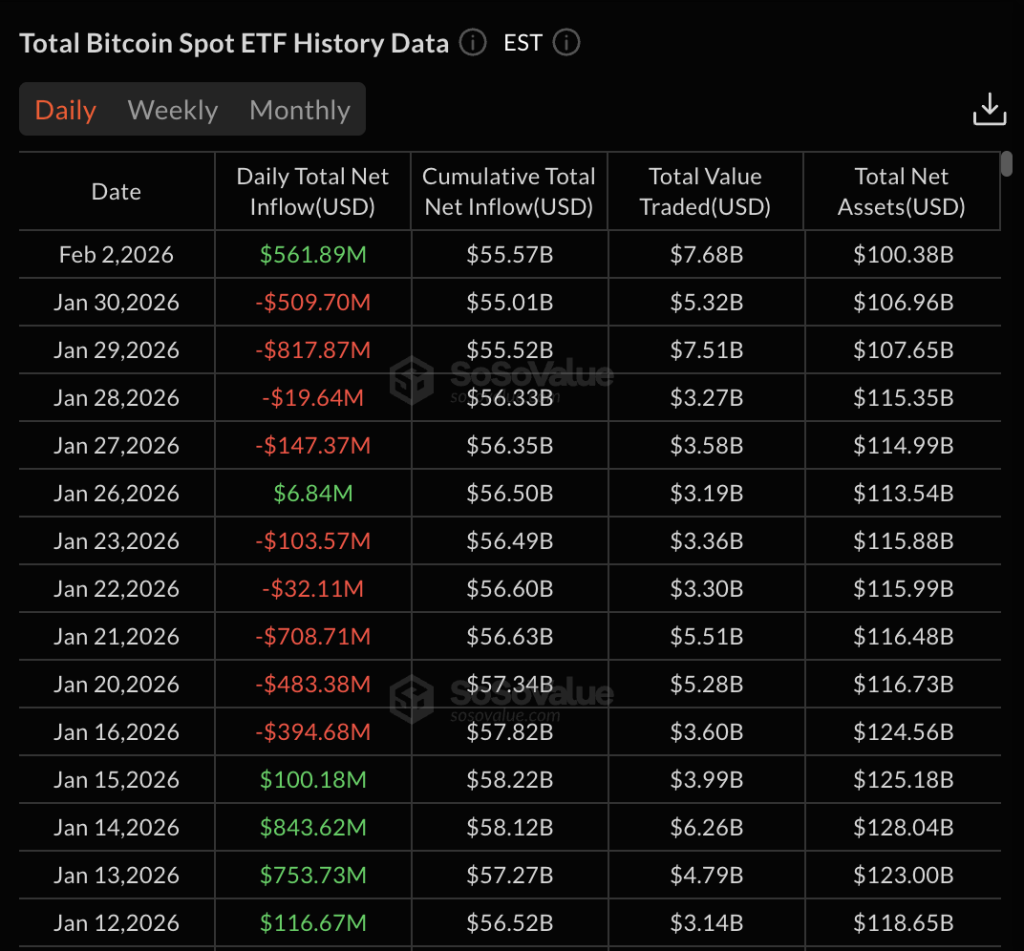This screenshot has width=1024, height=951.
Task: Click info icon beside EST label
Action: pos(566,43)
